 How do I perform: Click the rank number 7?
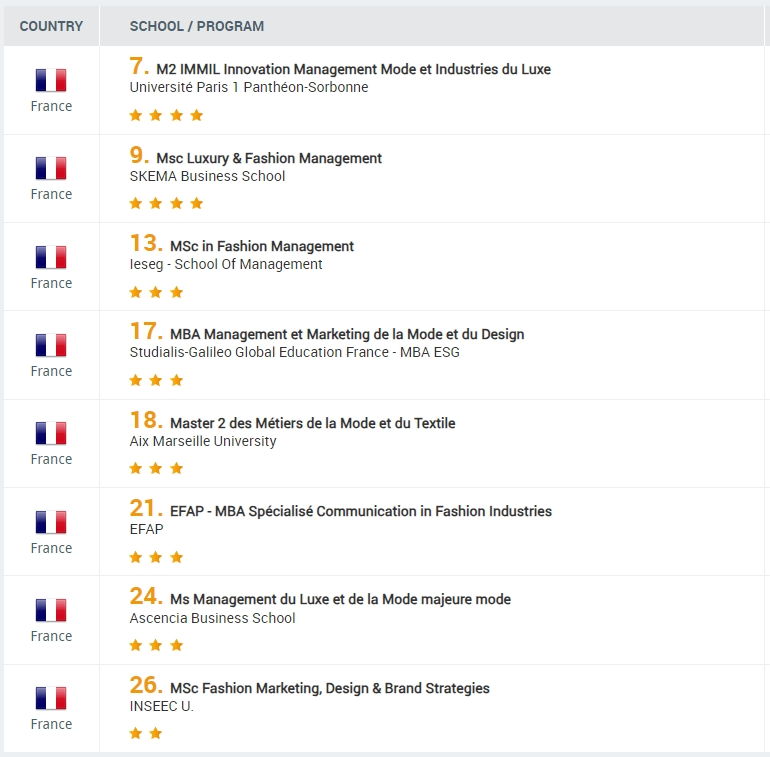[x=139, y=67]
